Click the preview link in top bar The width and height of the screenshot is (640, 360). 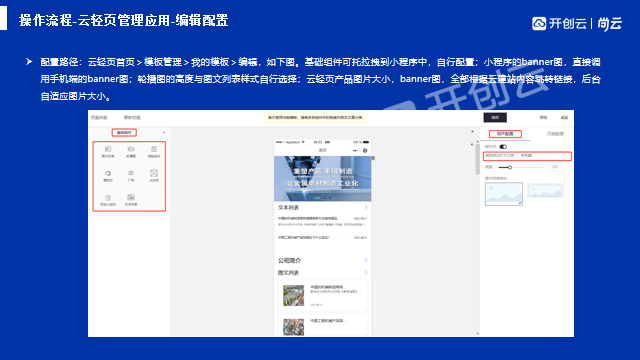[x=543, y=118]
